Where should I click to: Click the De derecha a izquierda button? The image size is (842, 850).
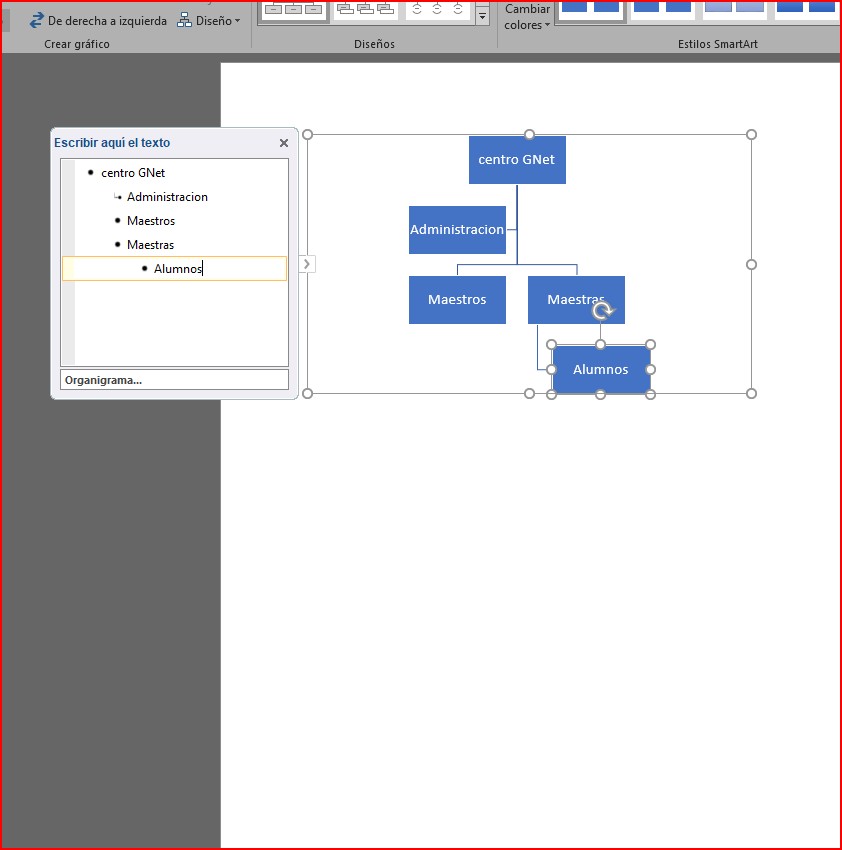pos(98,20)
